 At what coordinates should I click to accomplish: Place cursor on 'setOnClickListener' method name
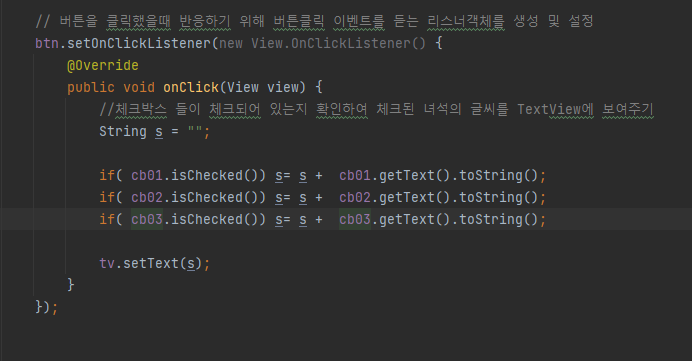(x=139, y=43)
